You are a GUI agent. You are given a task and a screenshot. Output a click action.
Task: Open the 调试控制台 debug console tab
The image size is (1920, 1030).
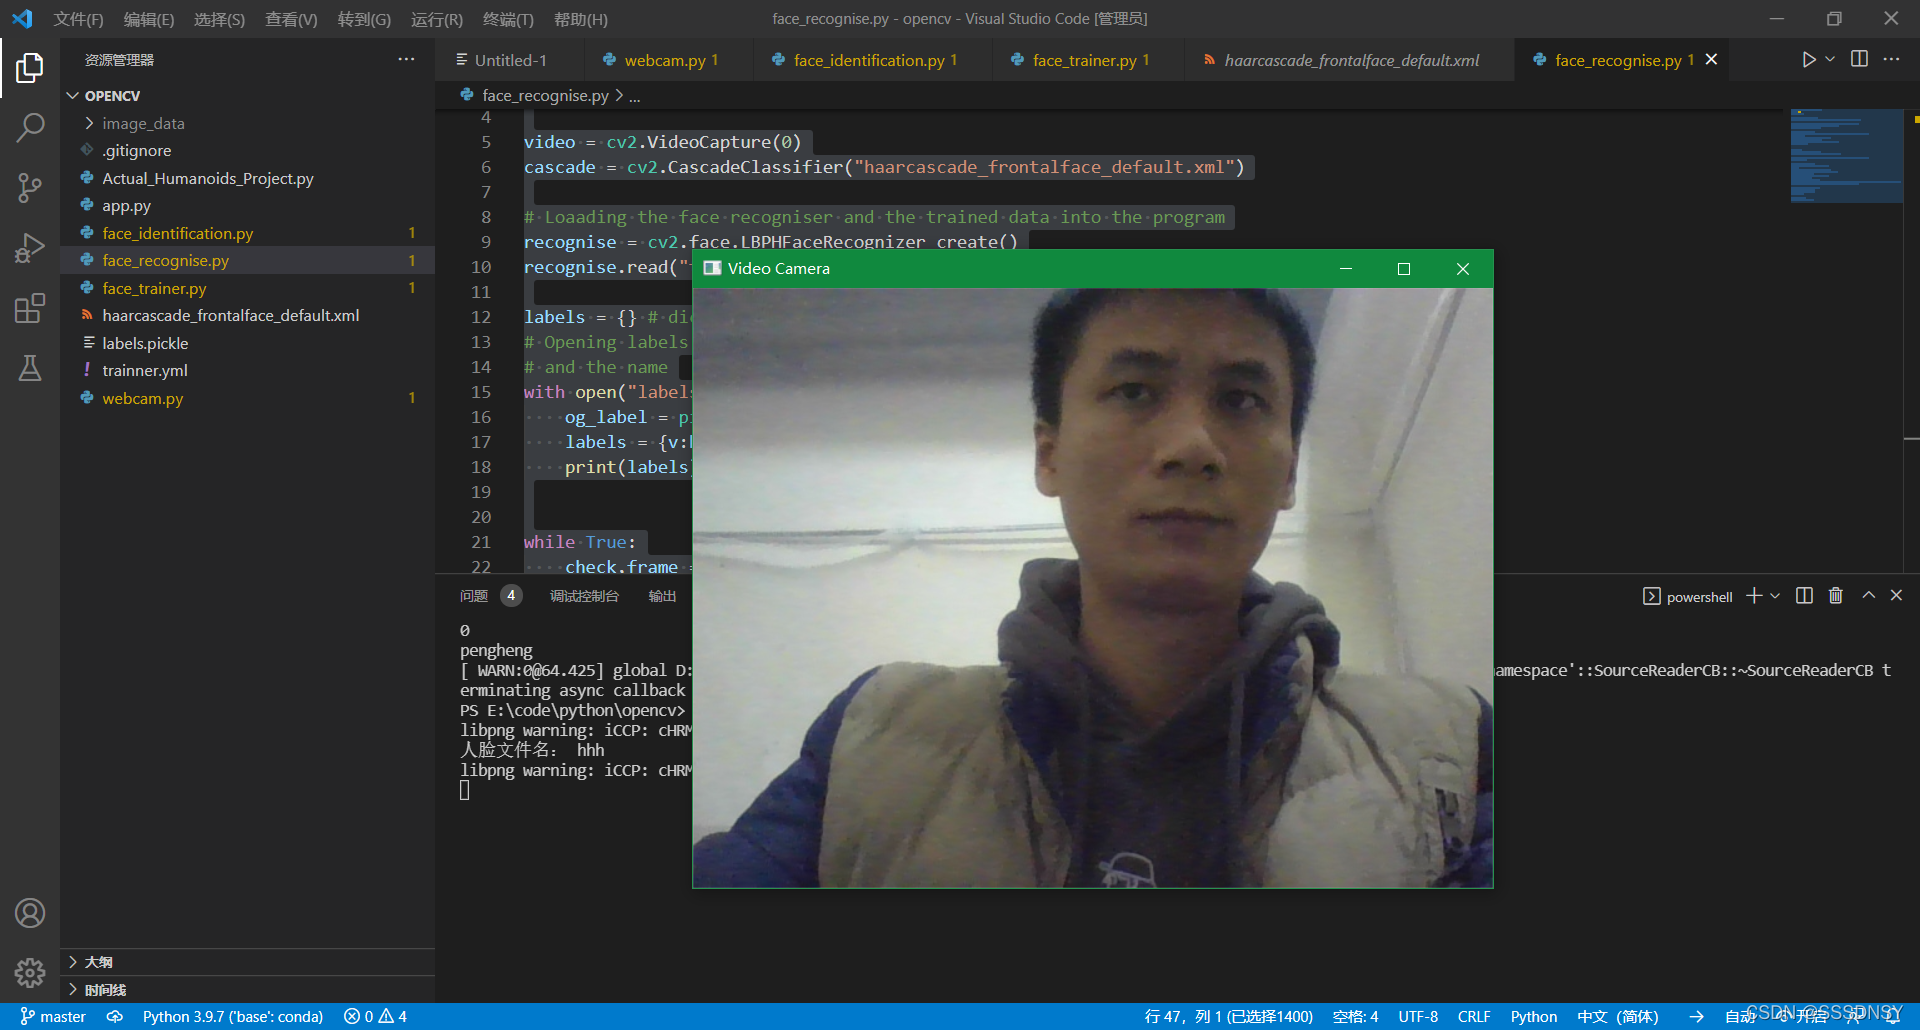point(584,596)
